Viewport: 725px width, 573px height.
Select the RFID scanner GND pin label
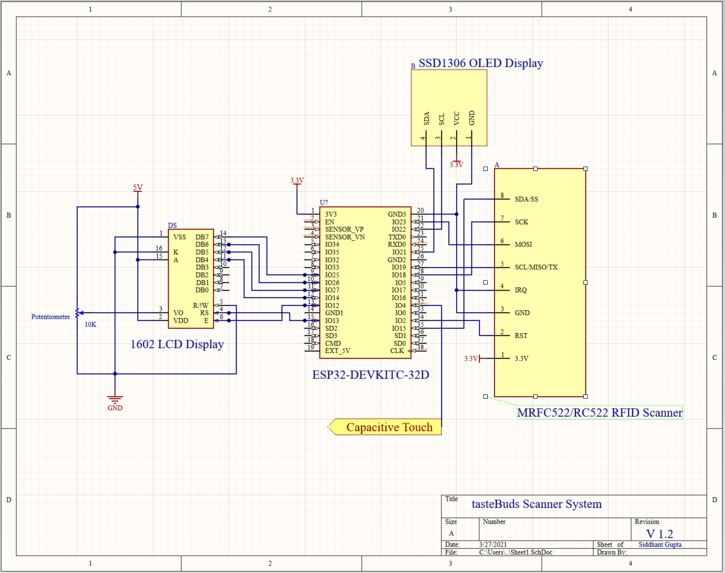[522, 313]
